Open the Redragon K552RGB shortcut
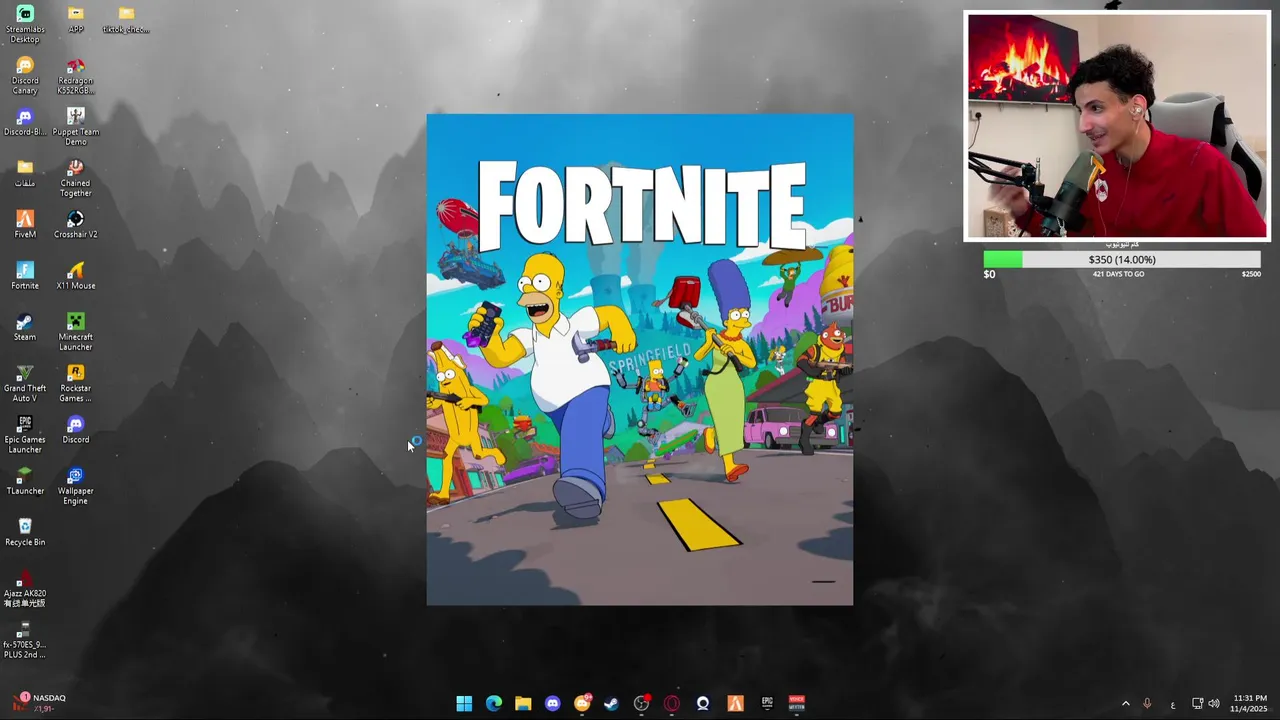The height and width of the screenshot is (720, 1280). coord(76,76)
